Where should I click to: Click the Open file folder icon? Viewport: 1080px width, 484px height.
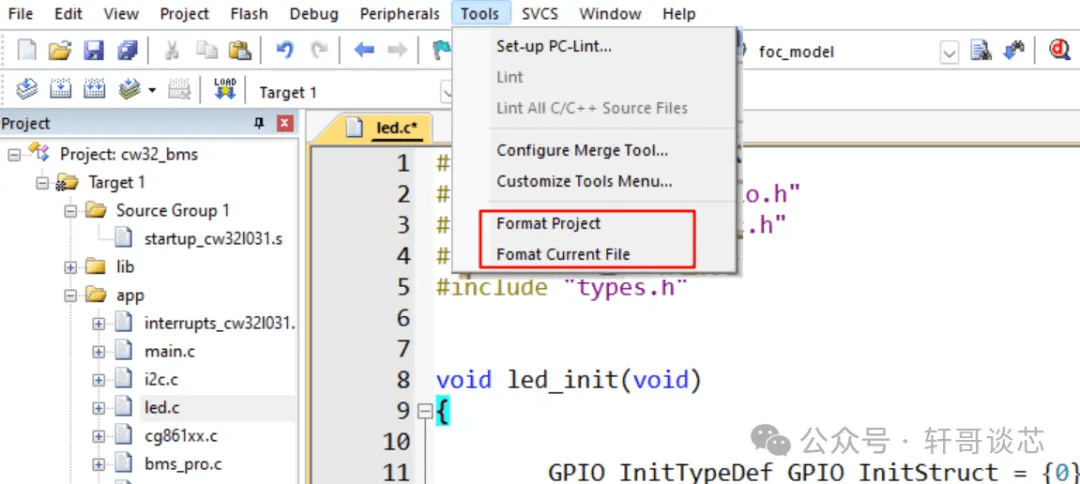[x=60, y=50]
